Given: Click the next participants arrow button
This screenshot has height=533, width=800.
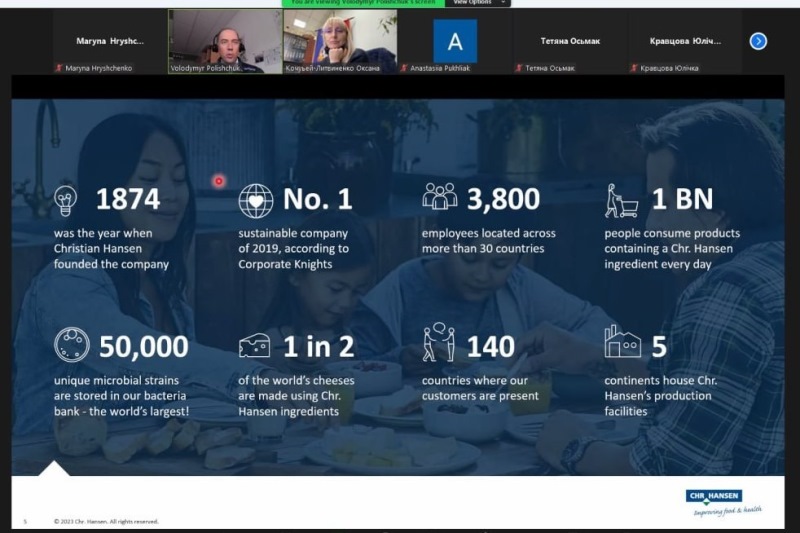Looking at the screenshot, I should [758, 41].
